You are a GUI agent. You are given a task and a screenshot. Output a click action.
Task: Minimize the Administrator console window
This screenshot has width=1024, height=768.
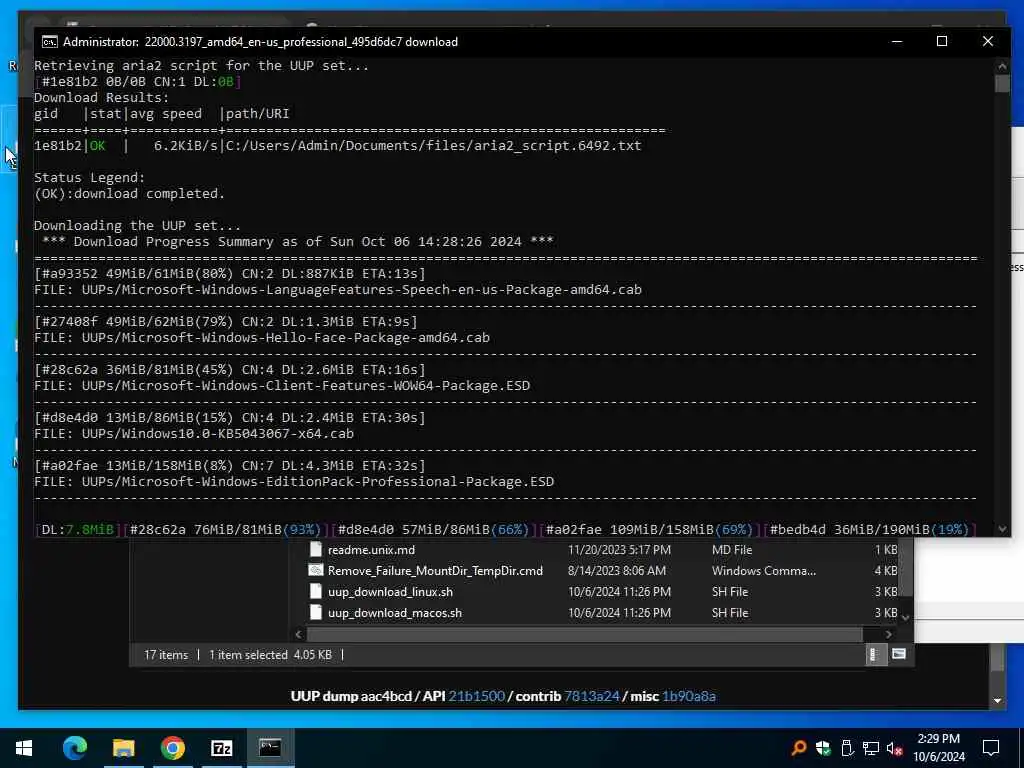pos(897,42)
